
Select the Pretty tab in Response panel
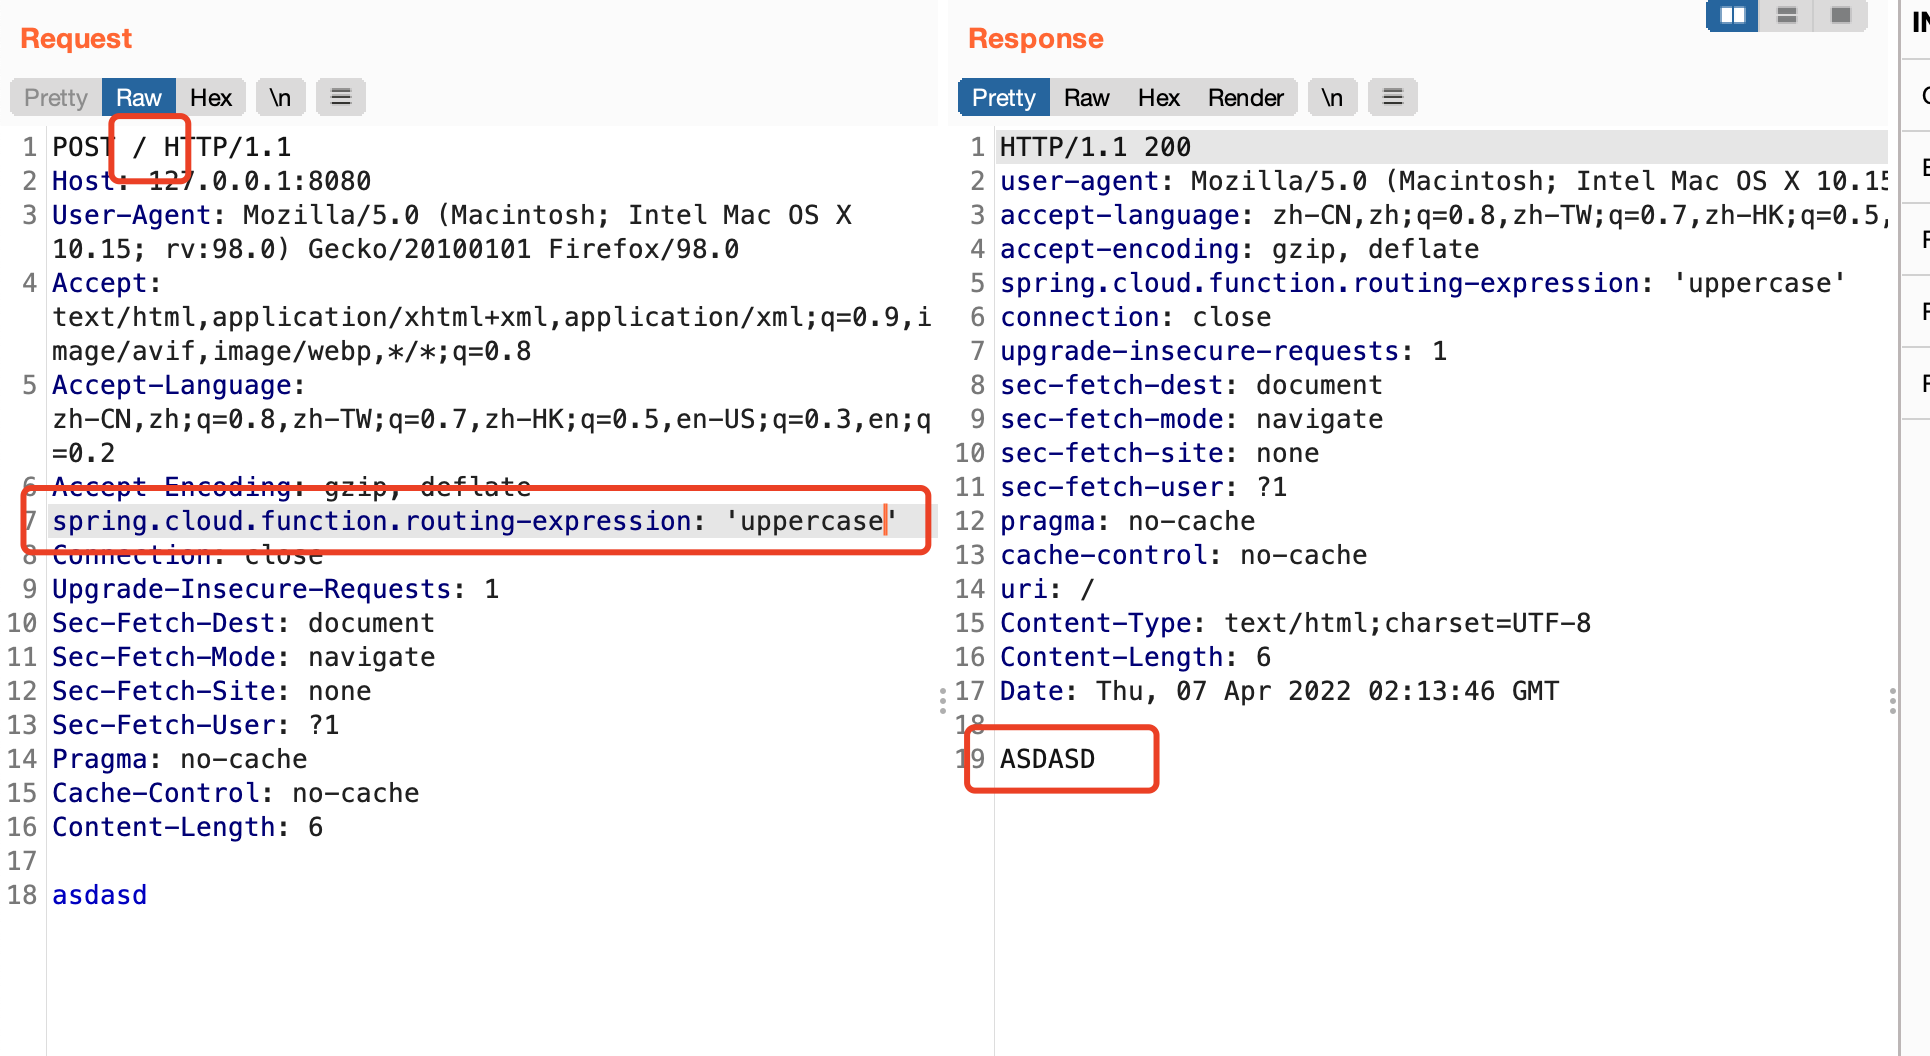tap(1004, 98)
